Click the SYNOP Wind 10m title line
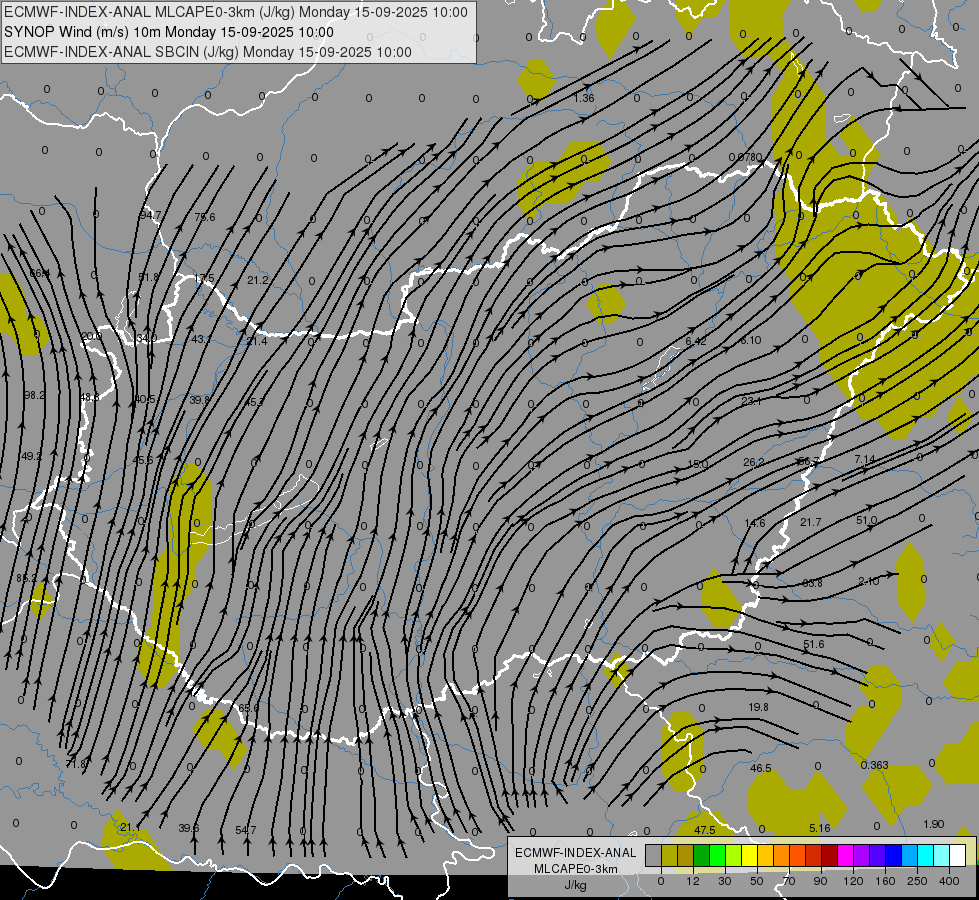979x900 pixels. pyautogui.click(x=169, y=32)
